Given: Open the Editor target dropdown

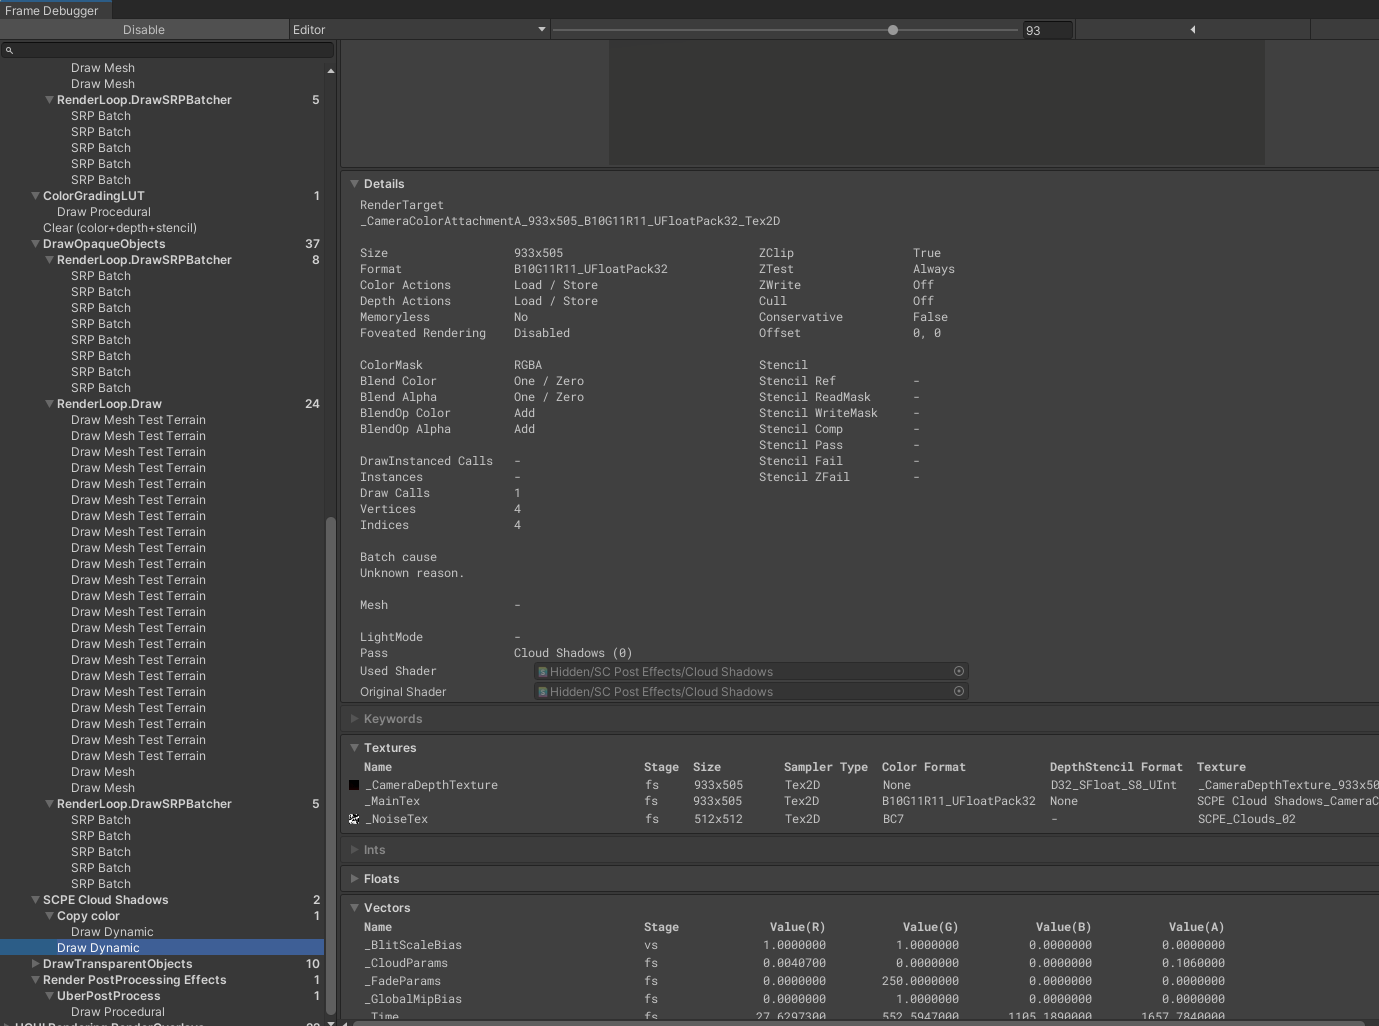Looking at the screenshot, I should (420, 30).
